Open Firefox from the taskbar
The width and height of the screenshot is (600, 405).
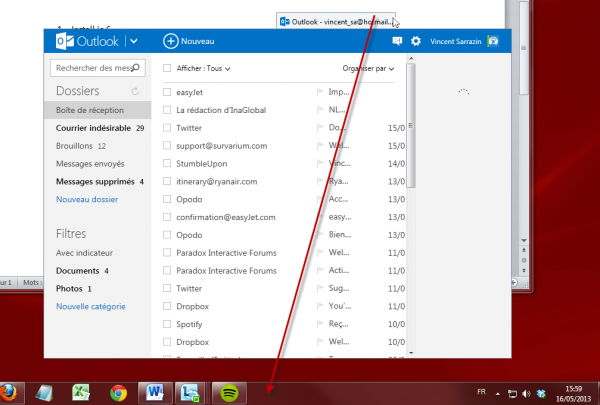(8, 393)
